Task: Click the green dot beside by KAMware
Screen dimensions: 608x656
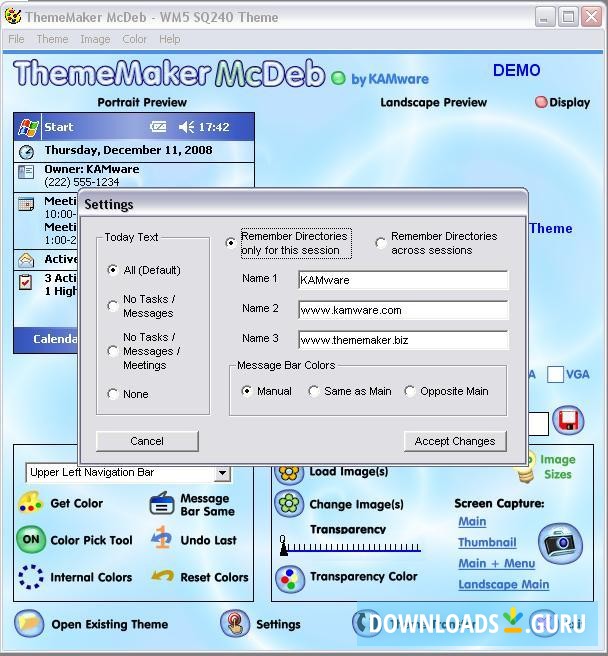Action: pyautogui.click(x=338, y=78)
